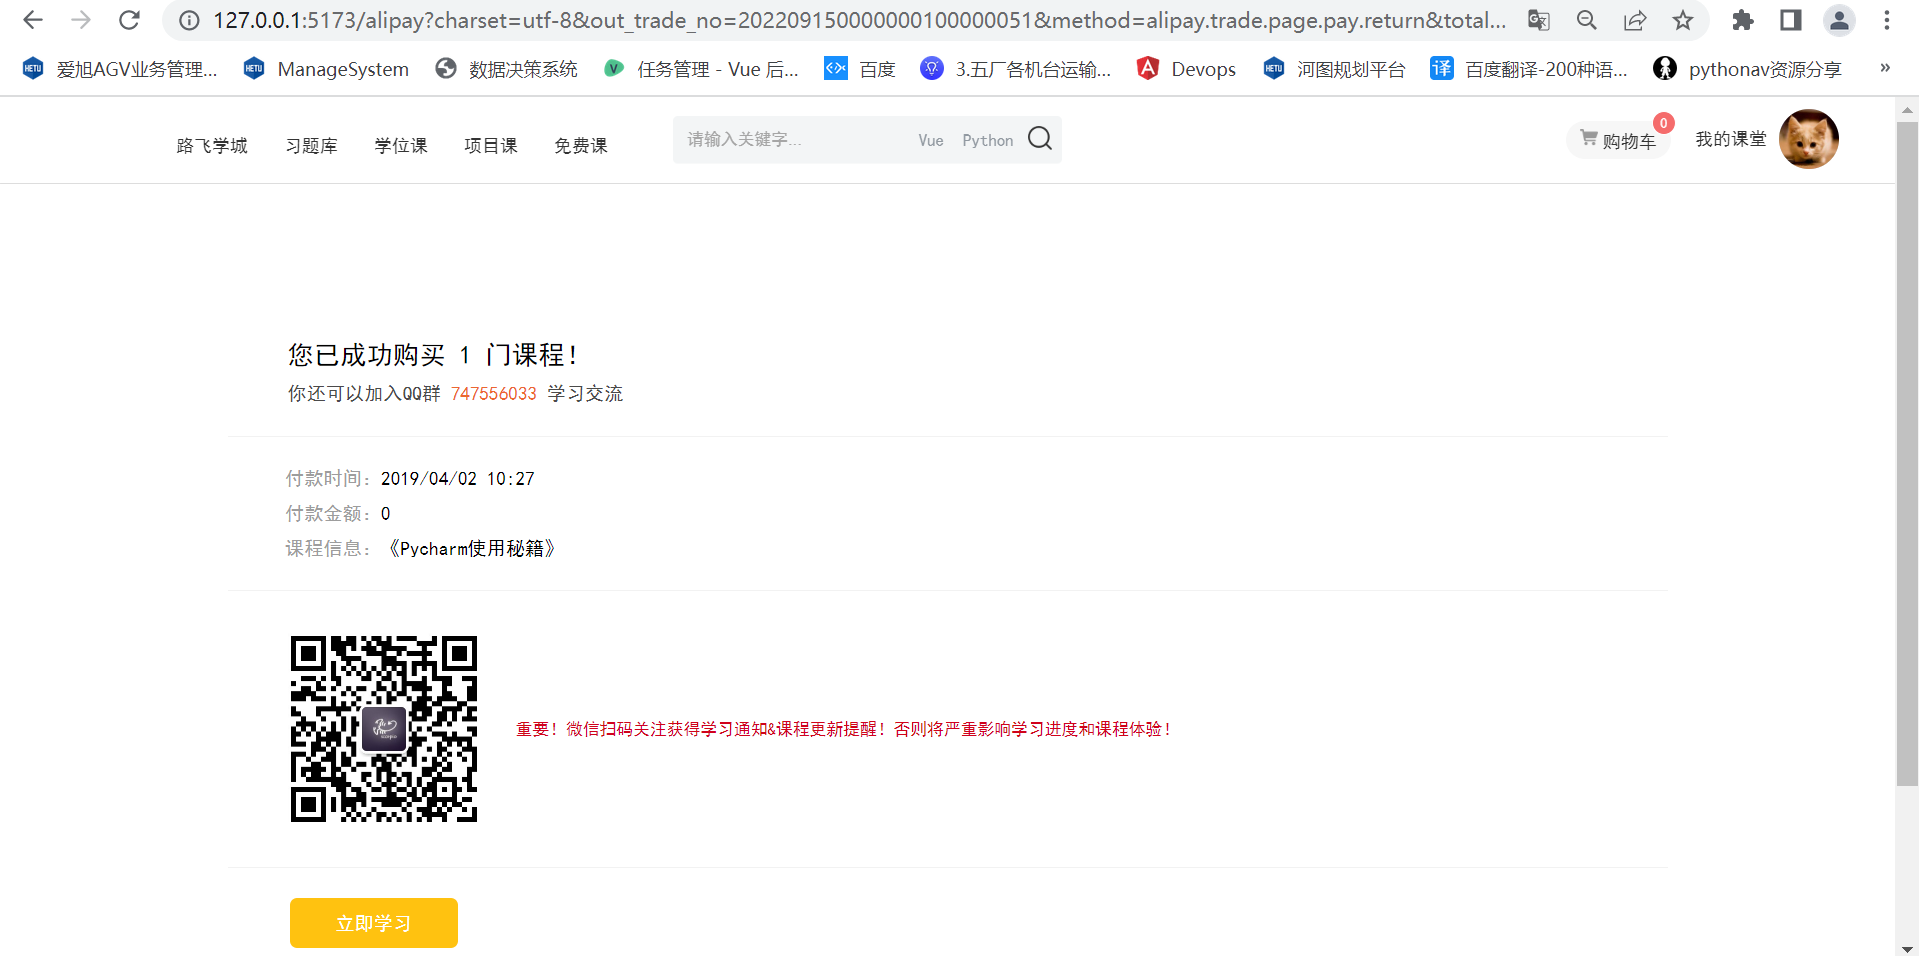The image size is (1919, 956).
Task: Open 爱旭AGV业务管理 bookmark
Action: tap(120, 69)
